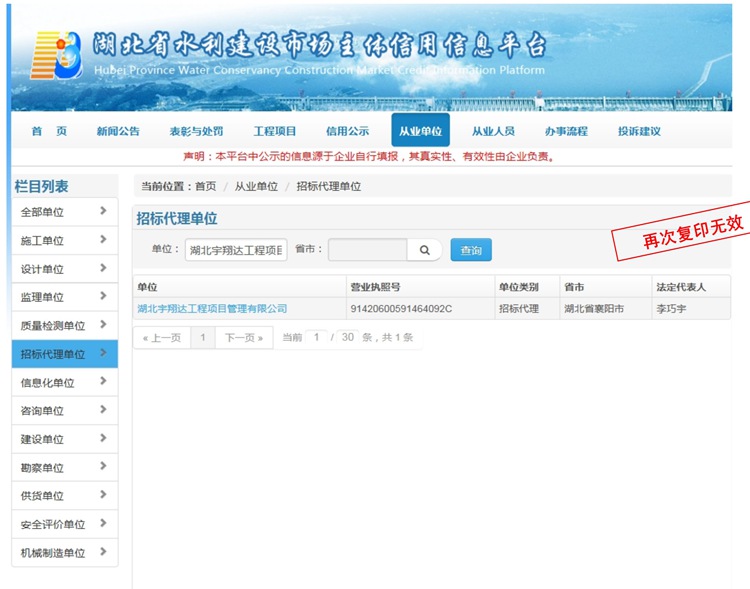Open the 信用公示 navigation tab
Viewport: 750px width, 589px height.
347,131
